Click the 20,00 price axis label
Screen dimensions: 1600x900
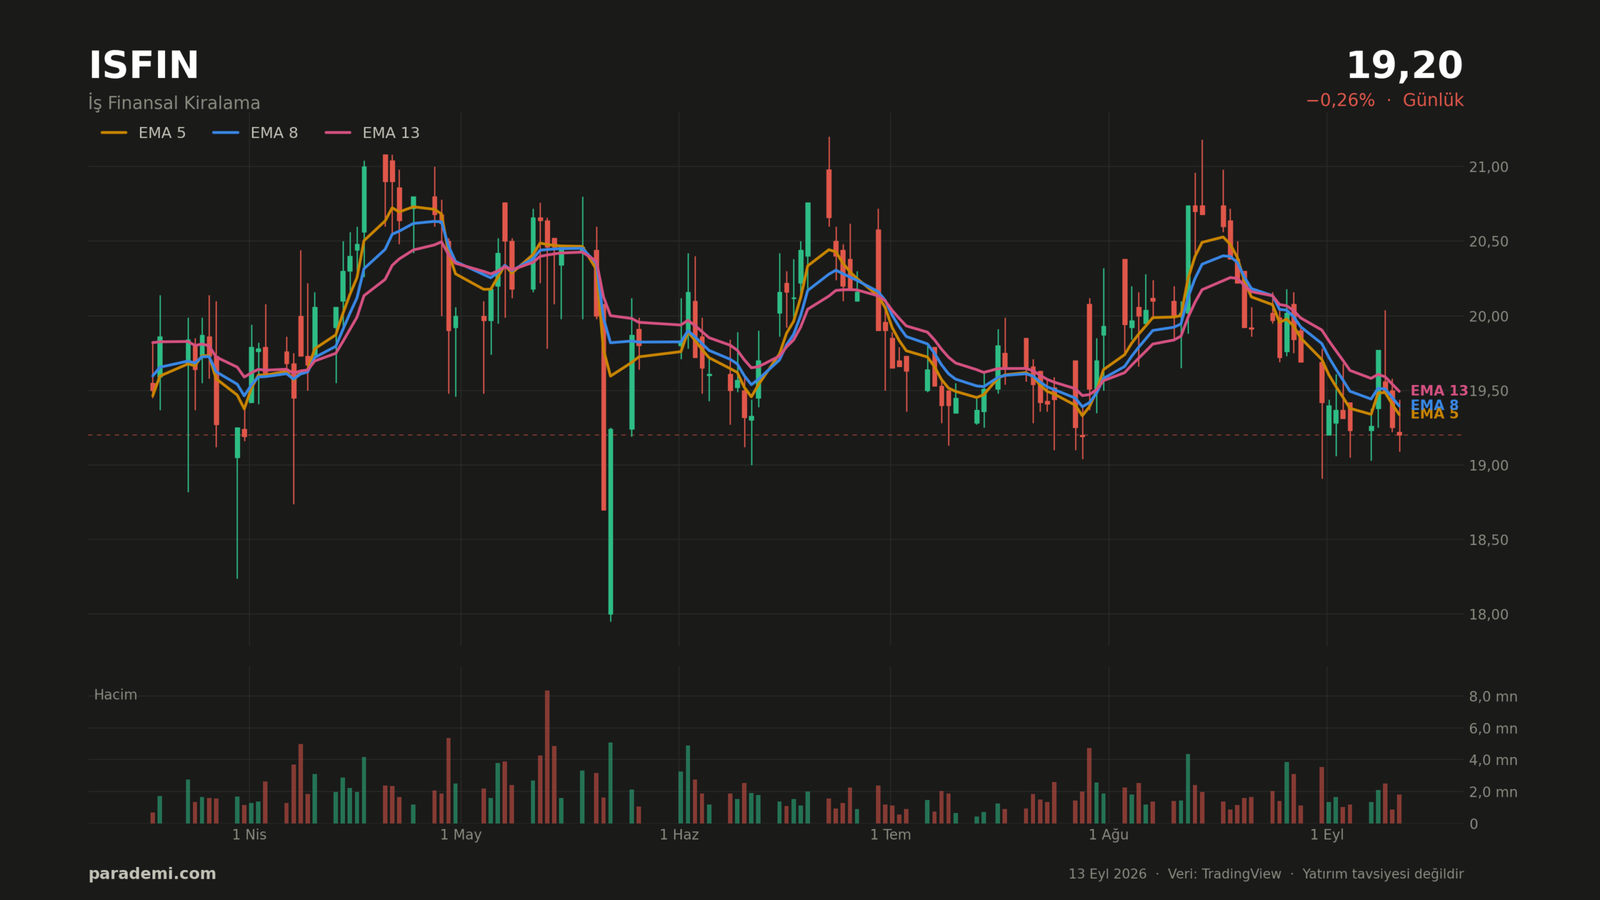click(x=1488, y=317)
